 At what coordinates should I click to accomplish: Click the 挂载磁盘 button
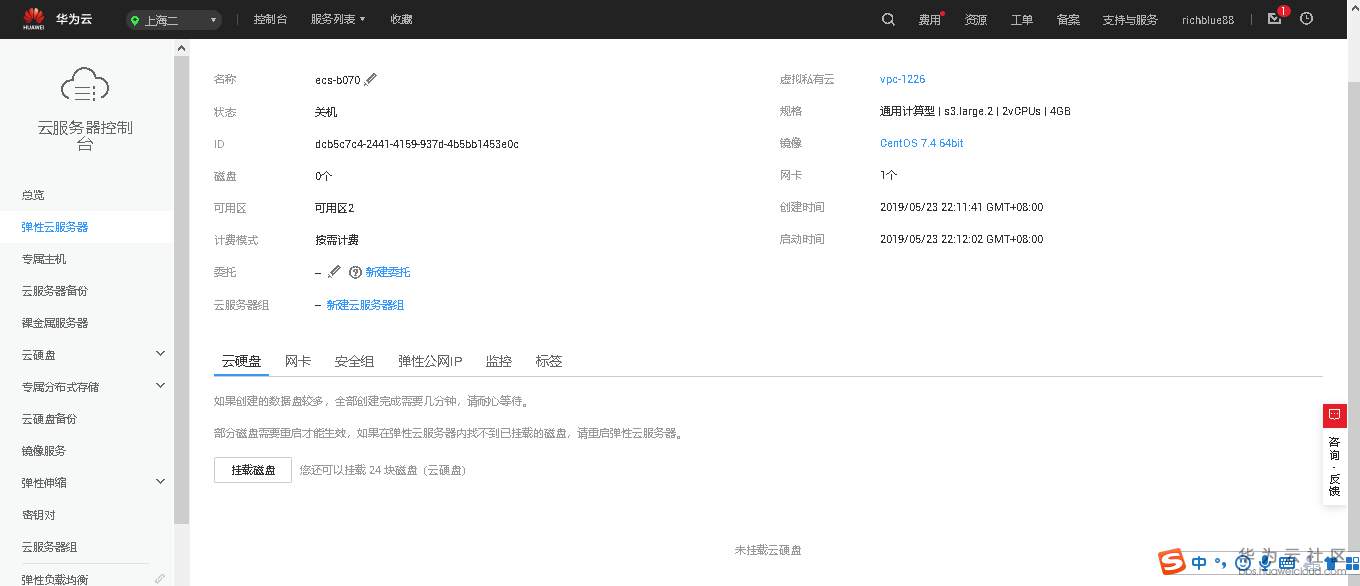[x=253, y=470]
